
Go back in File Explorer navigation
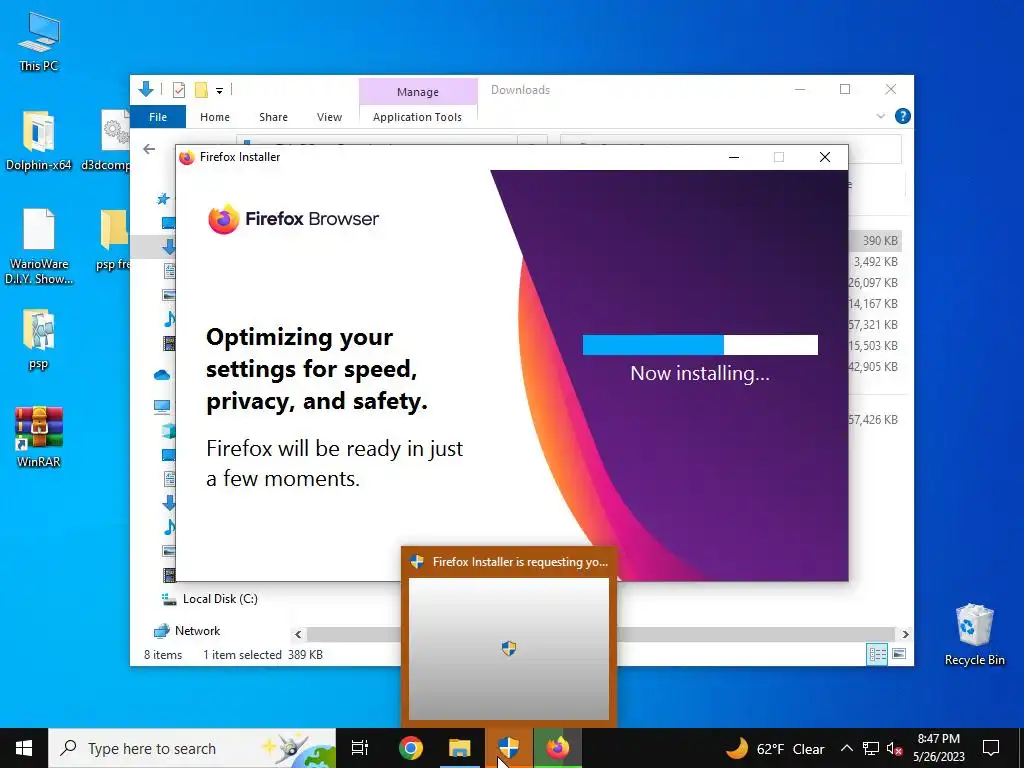tap(150, 149)
